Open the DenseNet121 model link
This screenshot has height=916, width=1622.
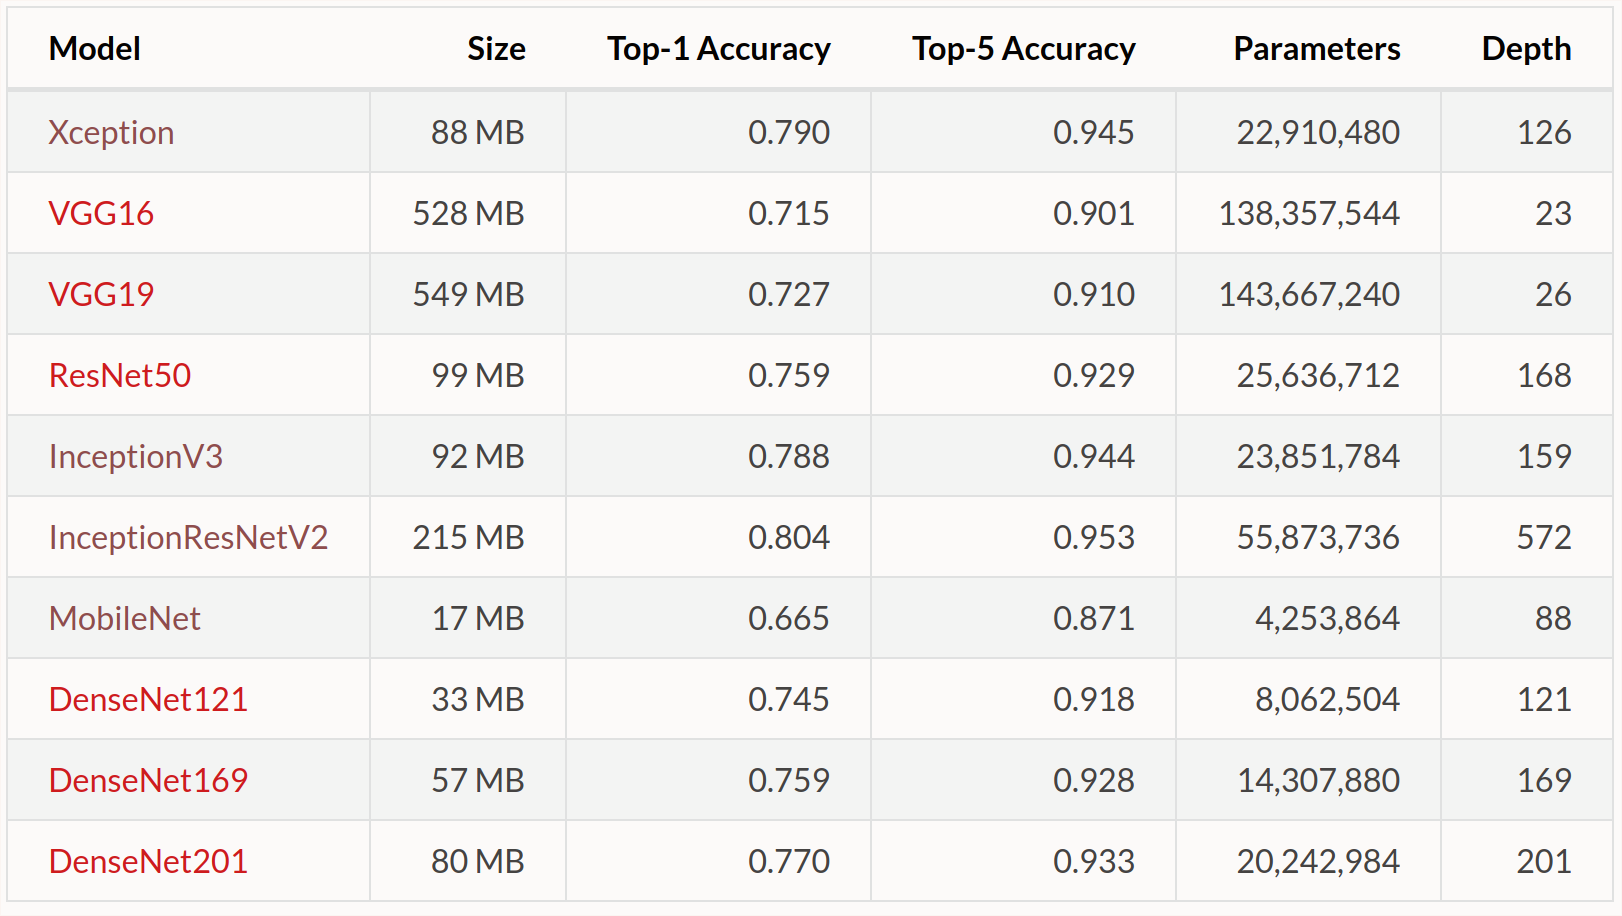pyautogui.click(x=148, y=699)
